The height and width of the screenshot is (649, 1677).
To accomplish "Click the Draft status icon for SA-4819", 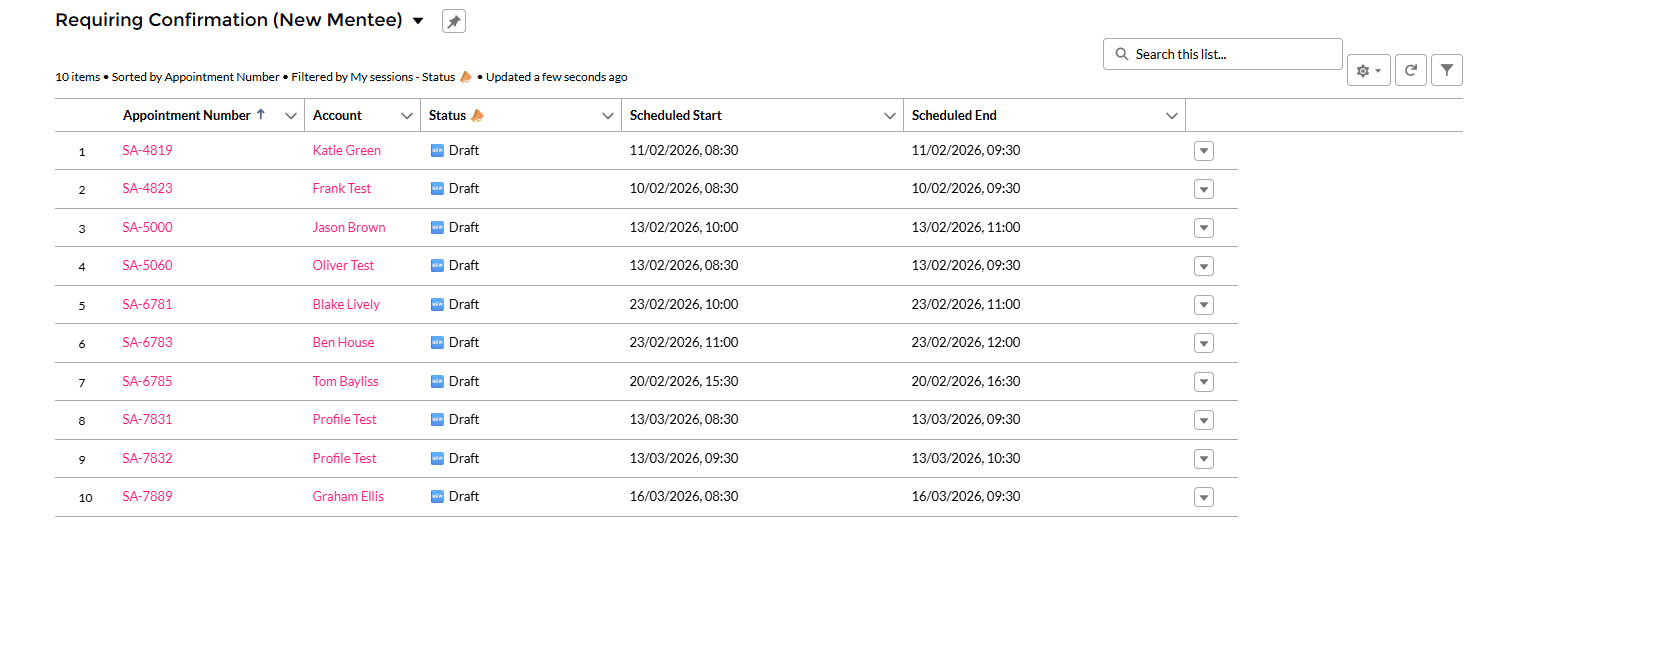I will [x=437, y=151].
